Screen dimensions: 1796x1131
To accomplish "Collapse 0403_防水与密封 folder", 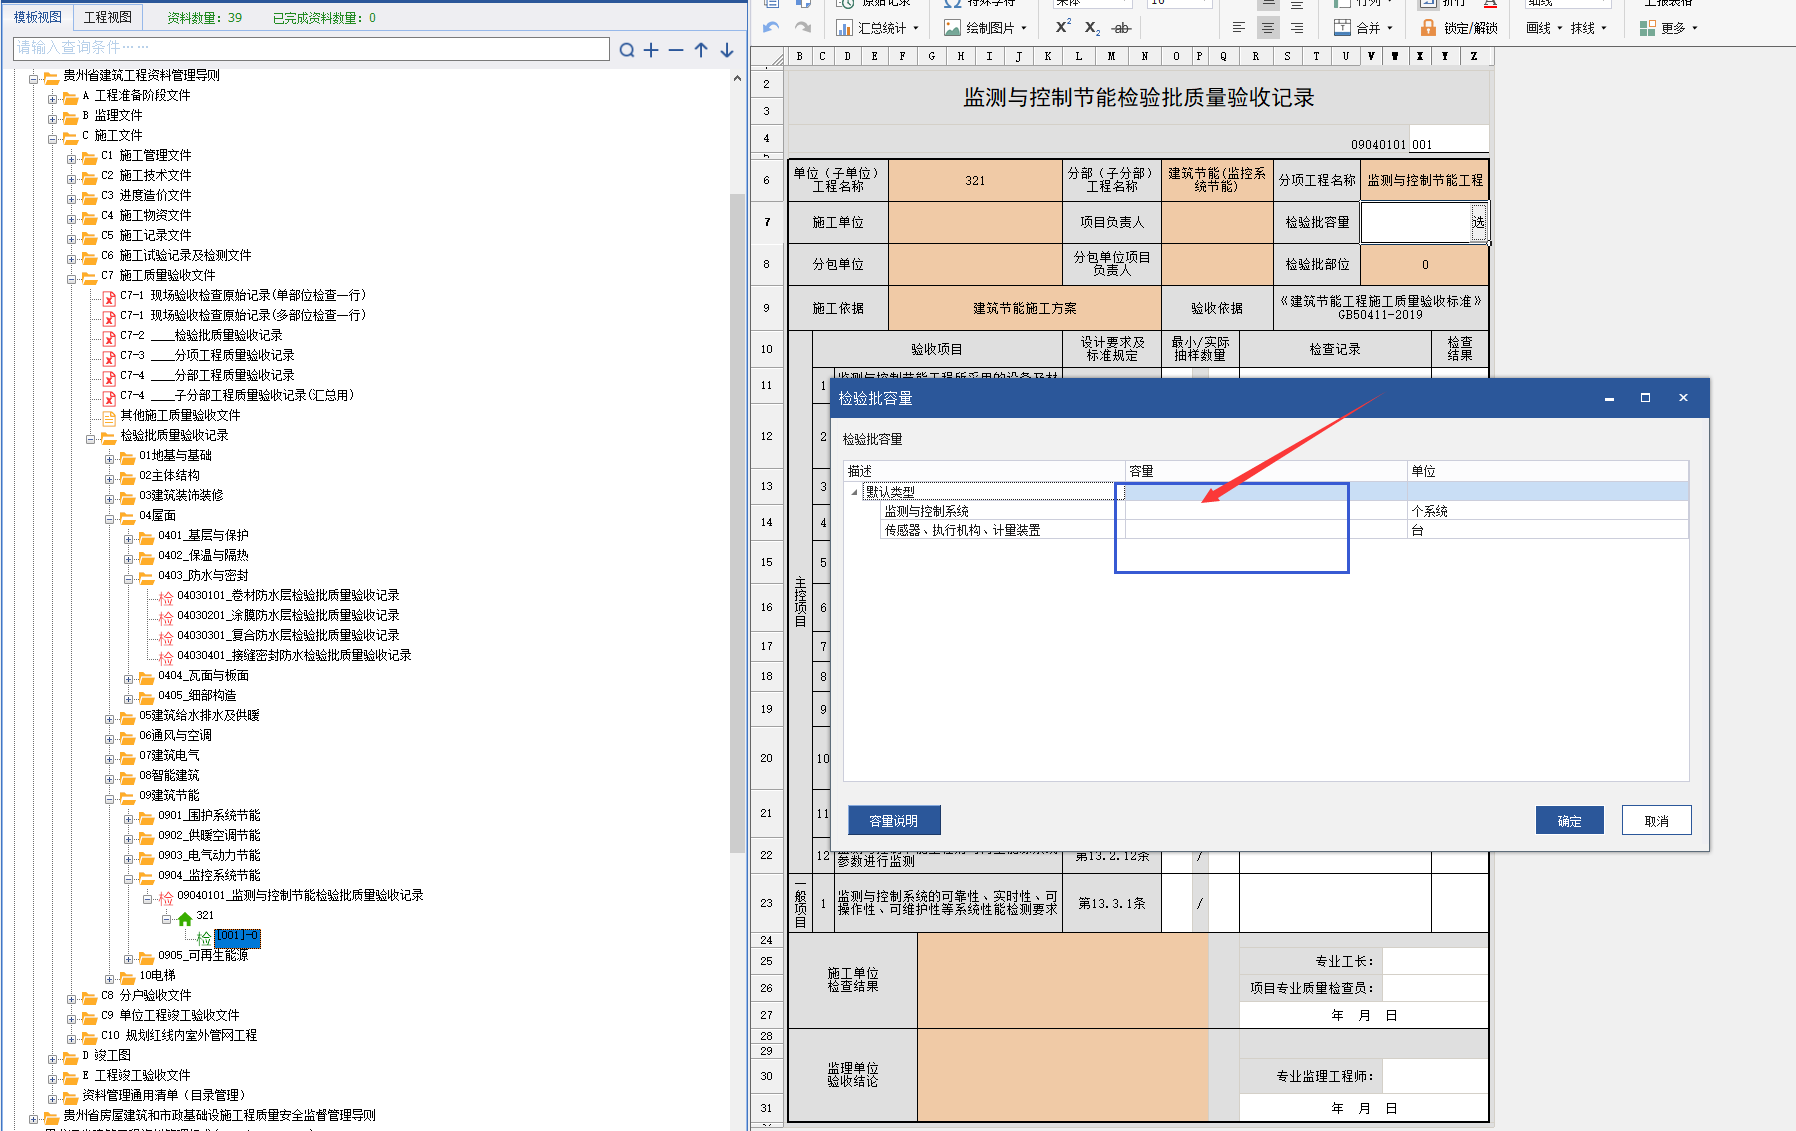I will pos(128,578).
